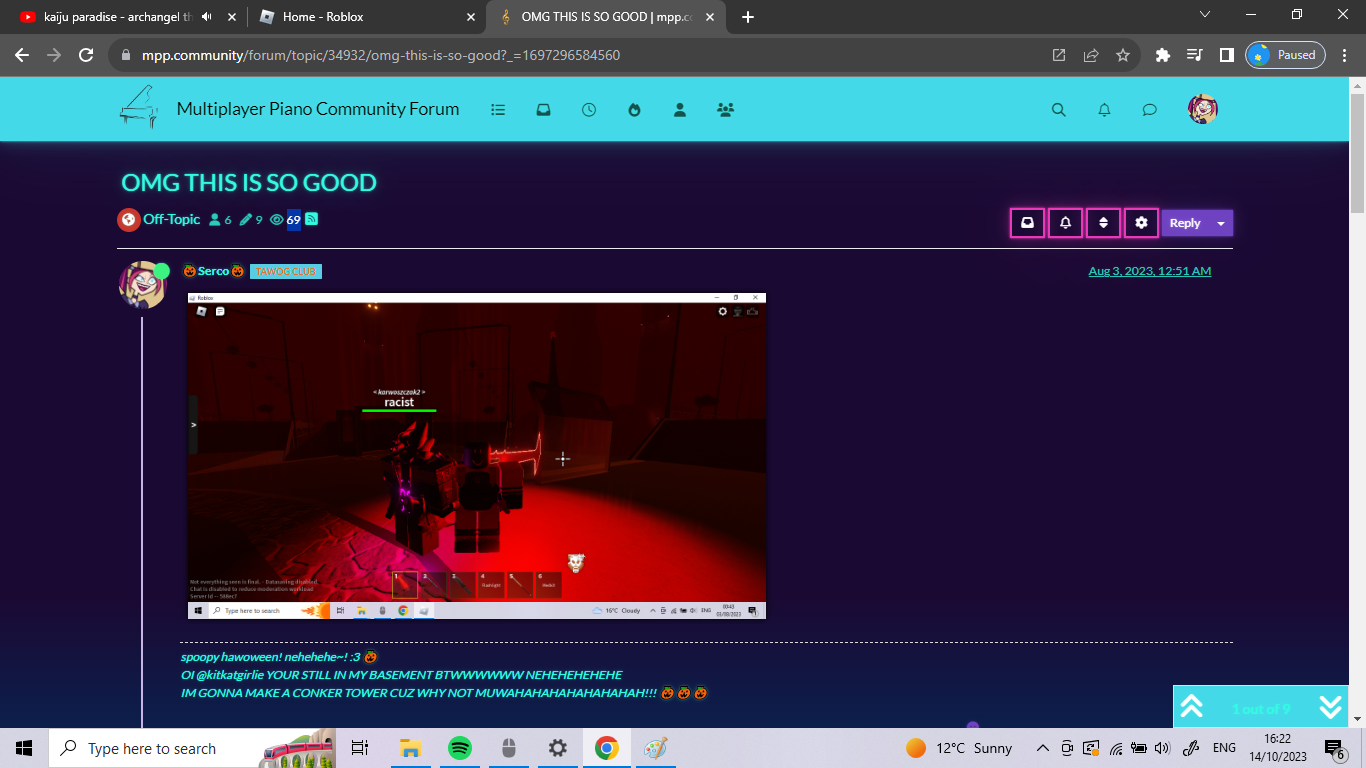Open Windows notification center icon
Image resolution: width=1366 pixels, height=768 pixels.
pyautogui.click(x=1334, y=748)
